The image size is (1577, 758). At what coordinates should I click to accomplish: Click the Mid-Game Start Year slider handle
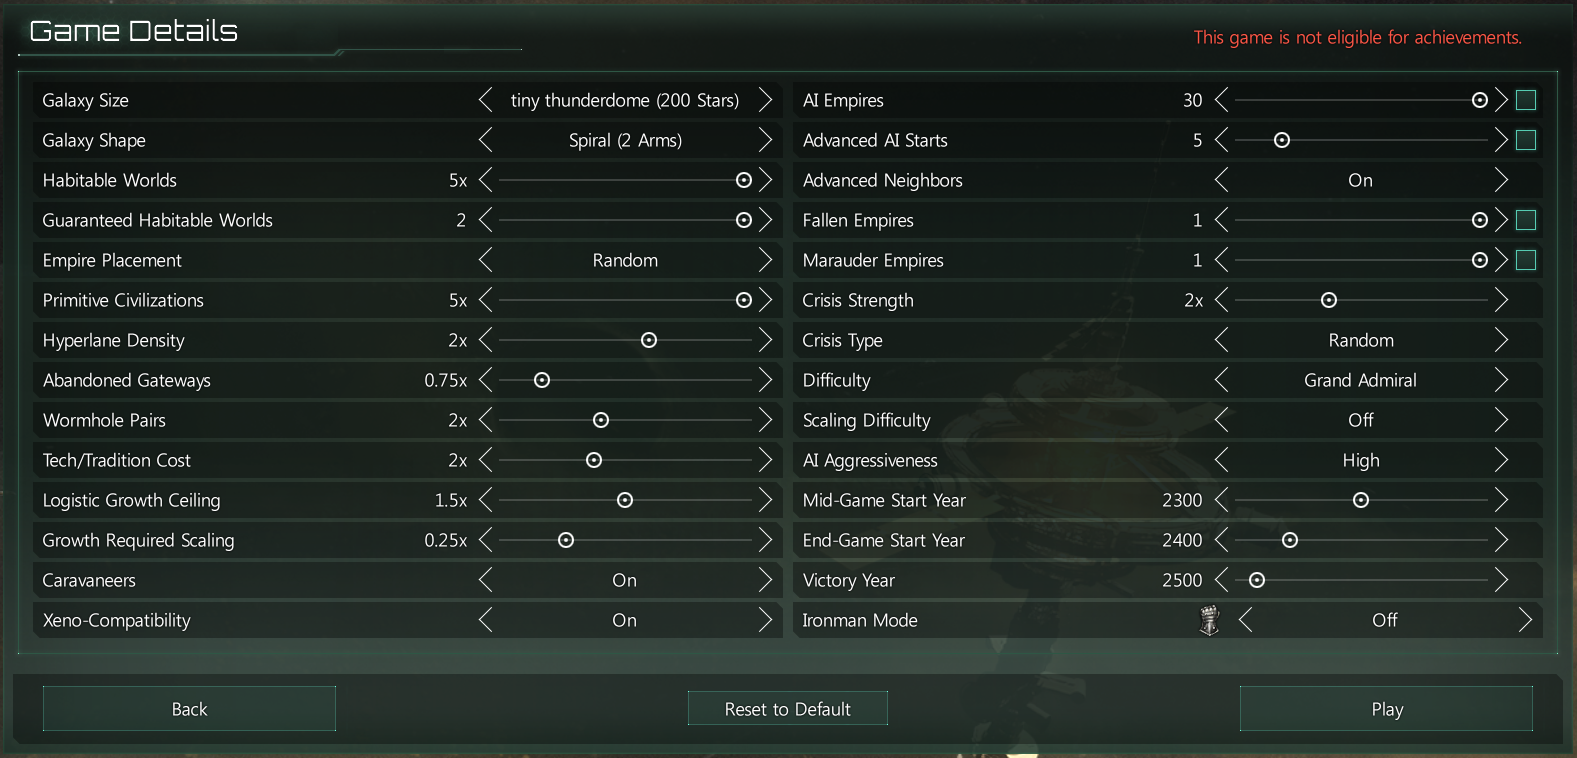tap(1361, 500)
